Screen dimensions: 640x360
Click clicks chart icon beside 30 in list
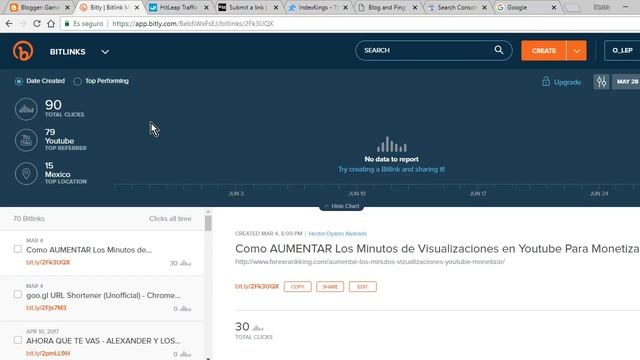click(x=186, y=263)
